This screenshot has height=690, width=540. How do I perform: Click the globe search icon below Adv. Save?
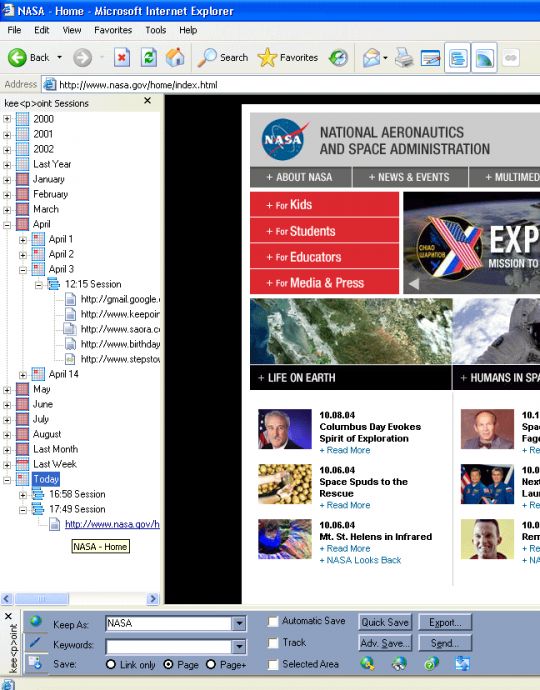[367, 663]
